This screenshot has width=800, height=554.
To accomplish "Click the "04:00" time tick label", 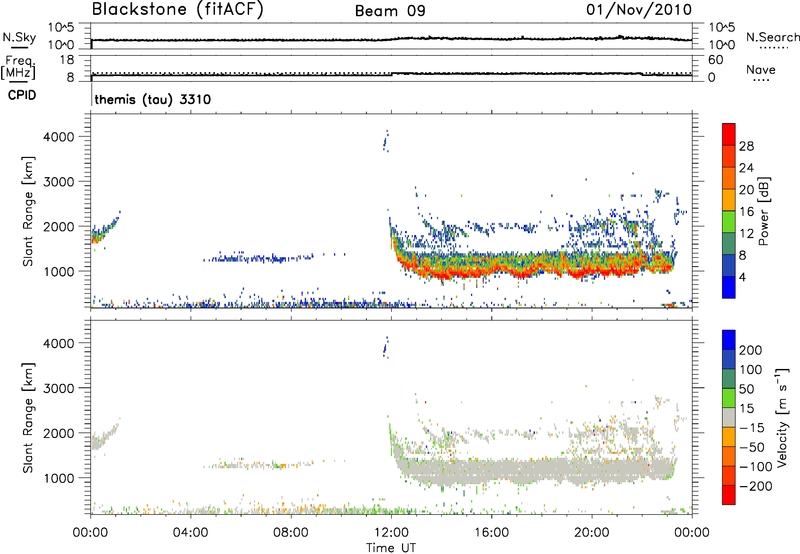I will 190,533.
